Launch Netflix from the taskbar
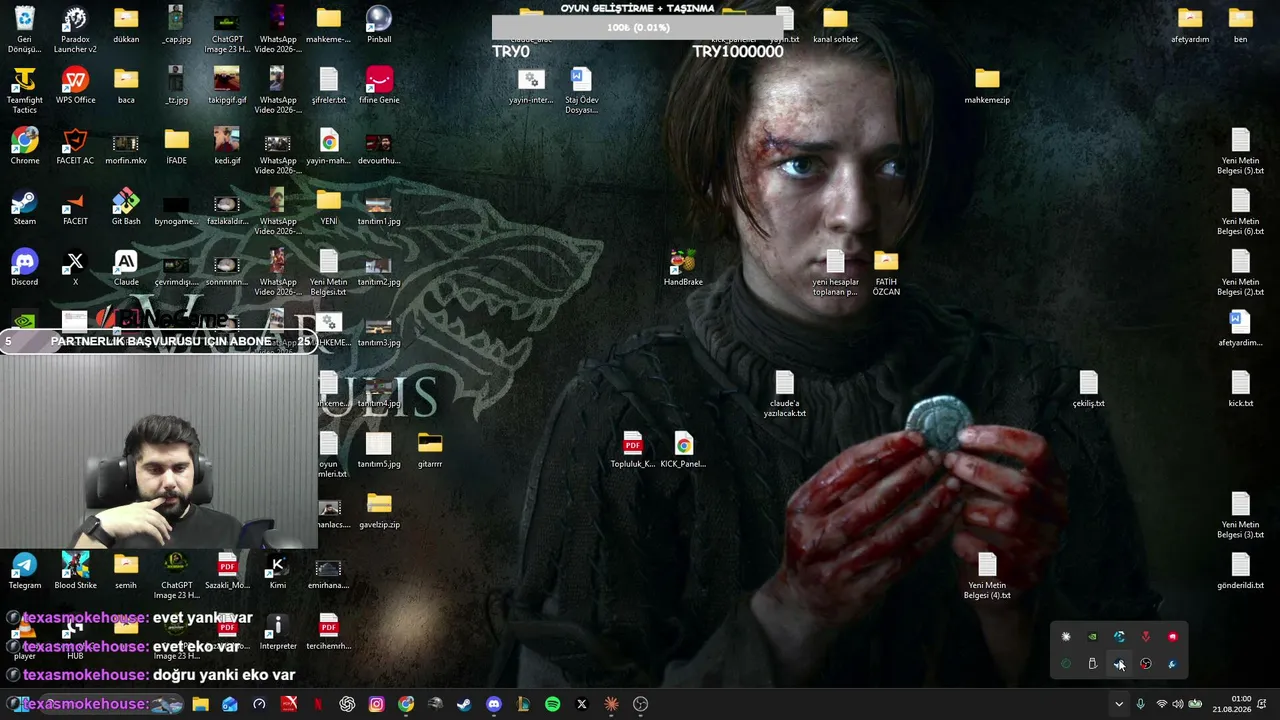The width and height of the screenshot is (1280, 720). 318,704
